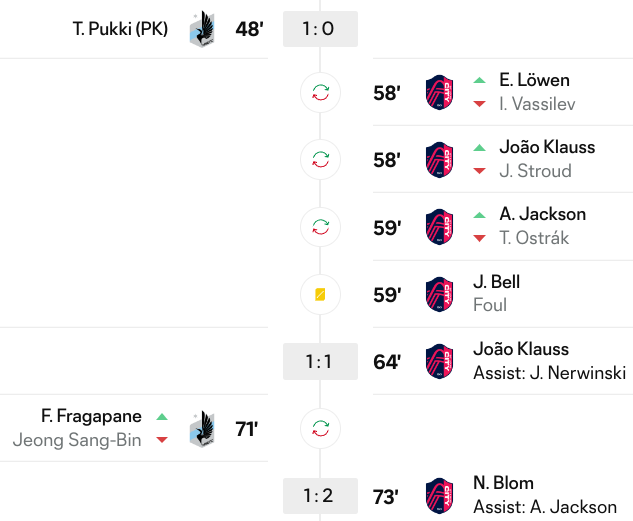Click the 64' timeline minute marker
Viewport: 633px width, 521px height.
(x=387, y=361)
